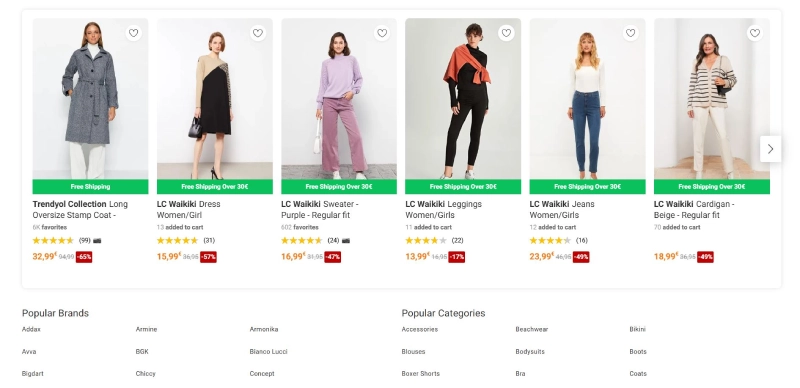Open the Addax brand link
This screenshot has height=388, width=800.
(x=31, y=329)
